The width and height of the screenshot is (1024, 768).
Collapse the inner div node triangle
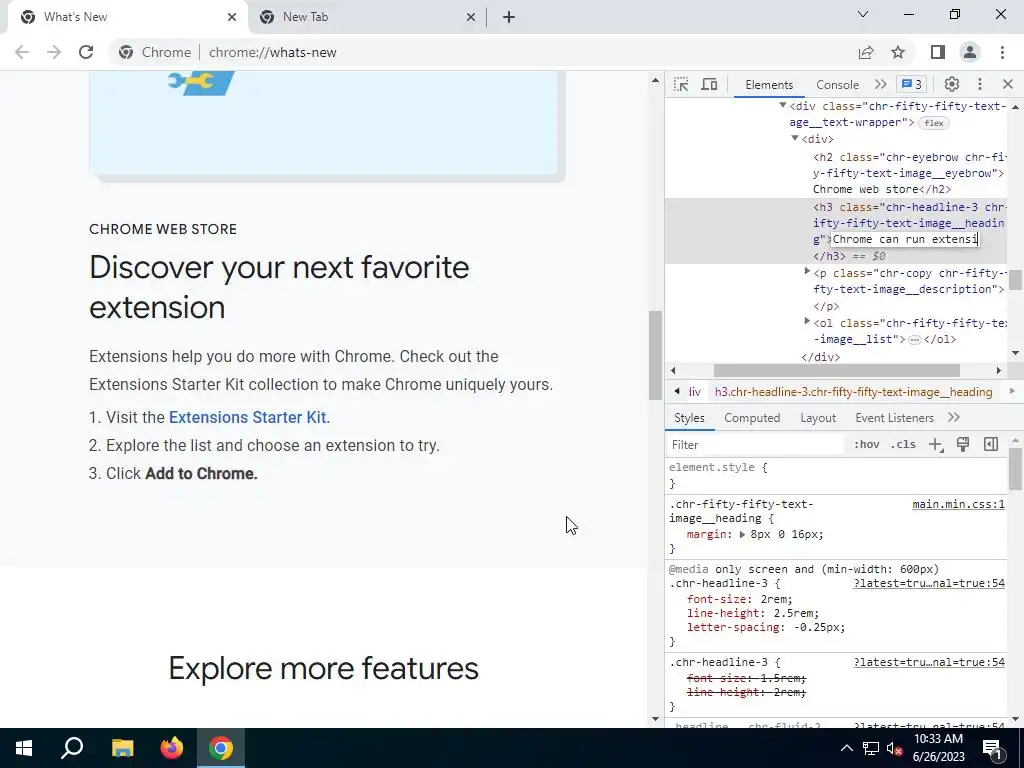(x=795, y=138)
